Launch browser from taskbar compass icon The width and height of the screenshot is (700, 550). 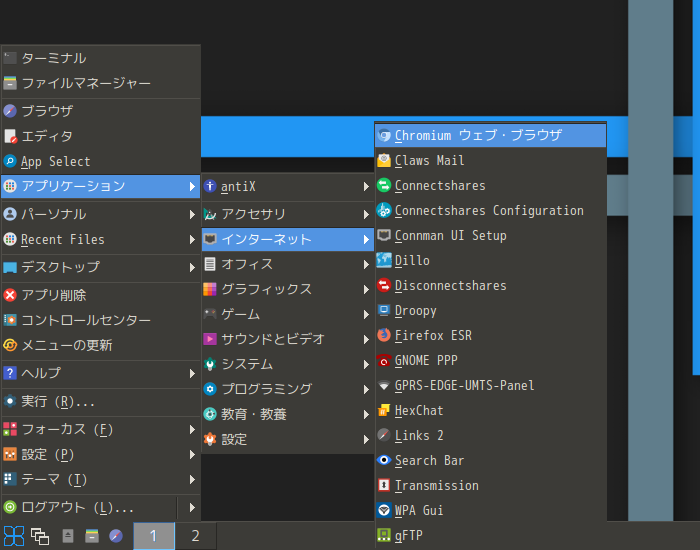(x=116, y=536)
